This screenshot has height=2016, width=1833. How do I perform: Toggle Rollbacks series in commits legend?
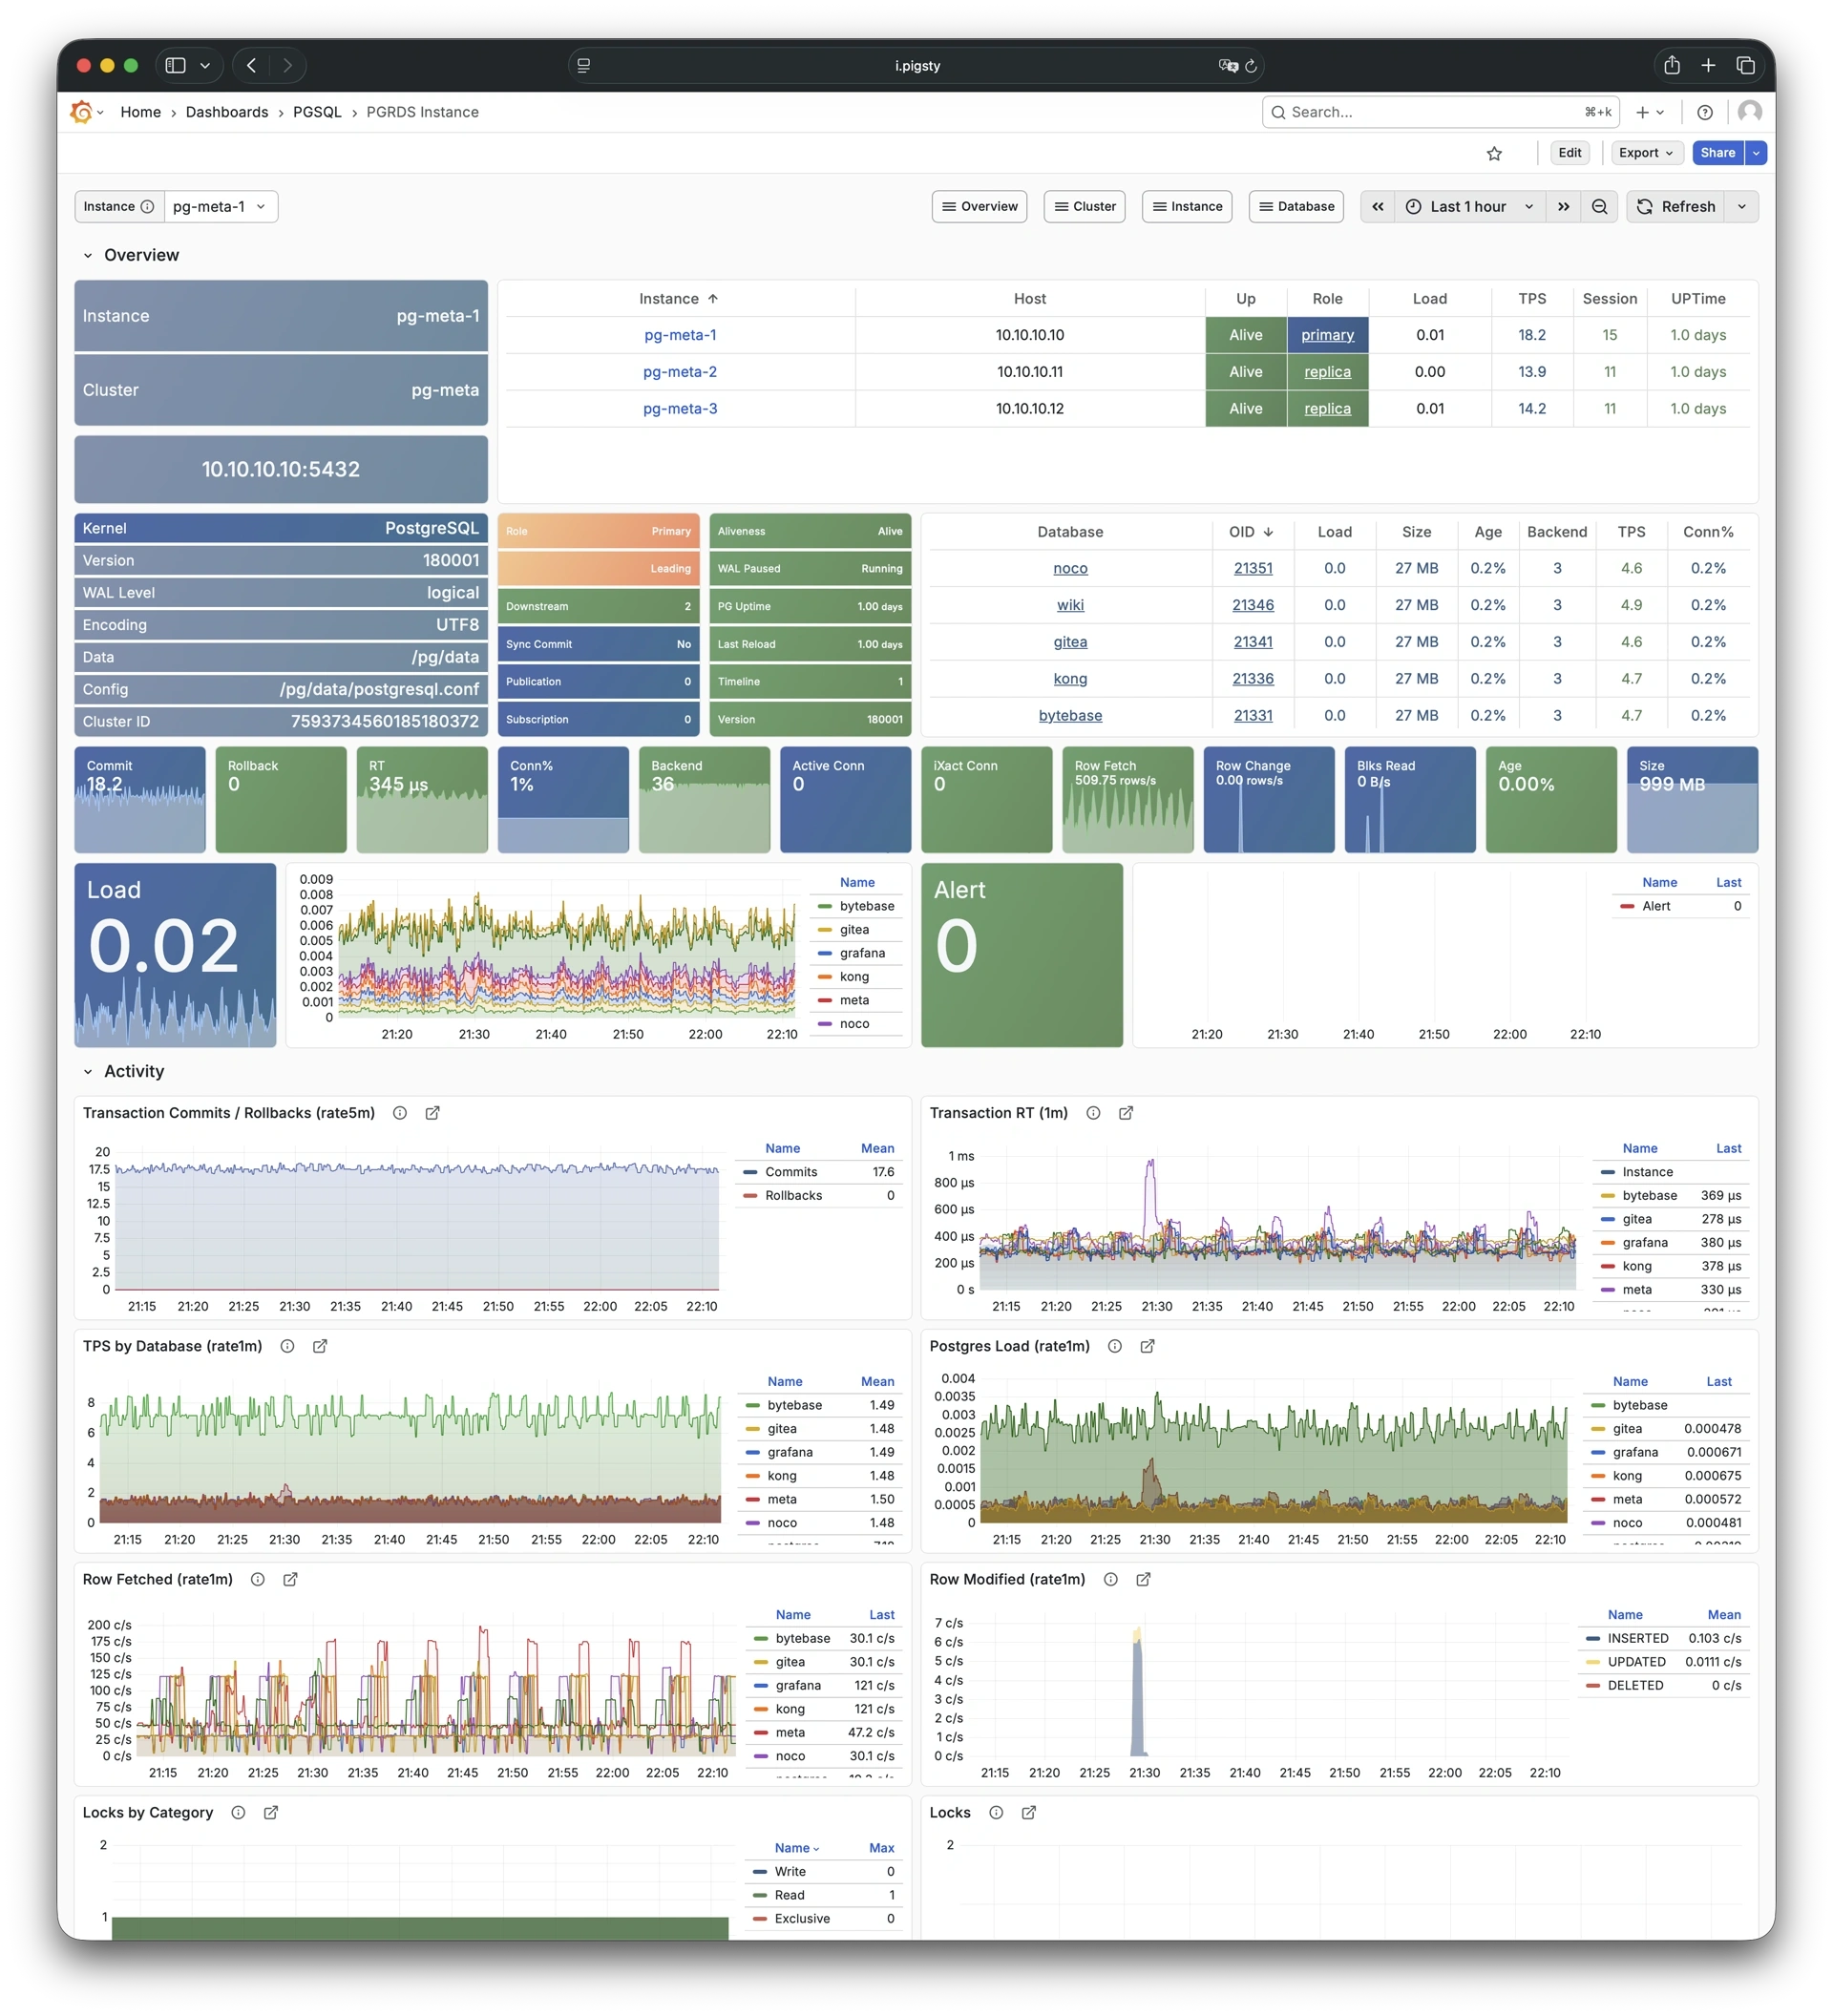(x=793, y=1195)
